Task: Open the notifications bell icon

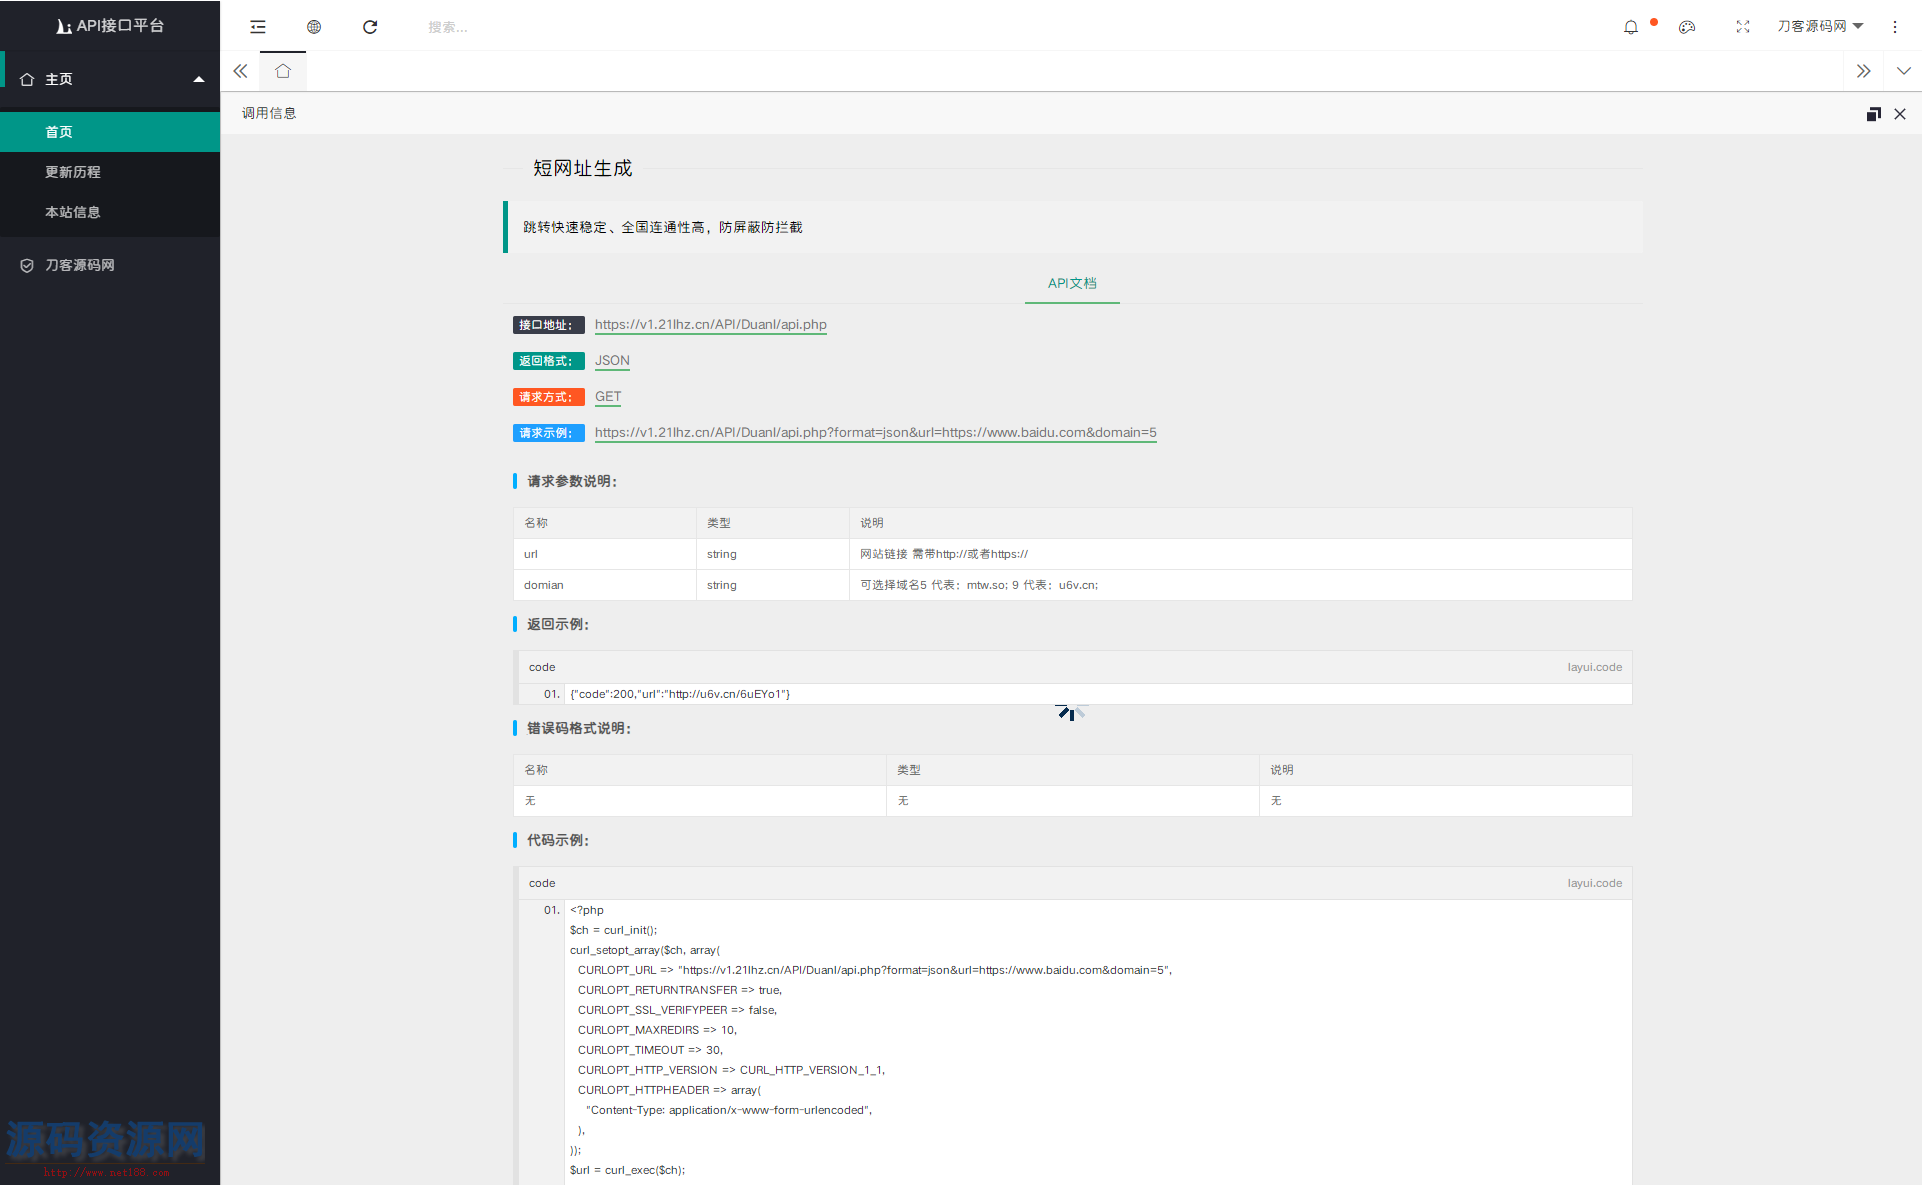Action: point(1631,27)
